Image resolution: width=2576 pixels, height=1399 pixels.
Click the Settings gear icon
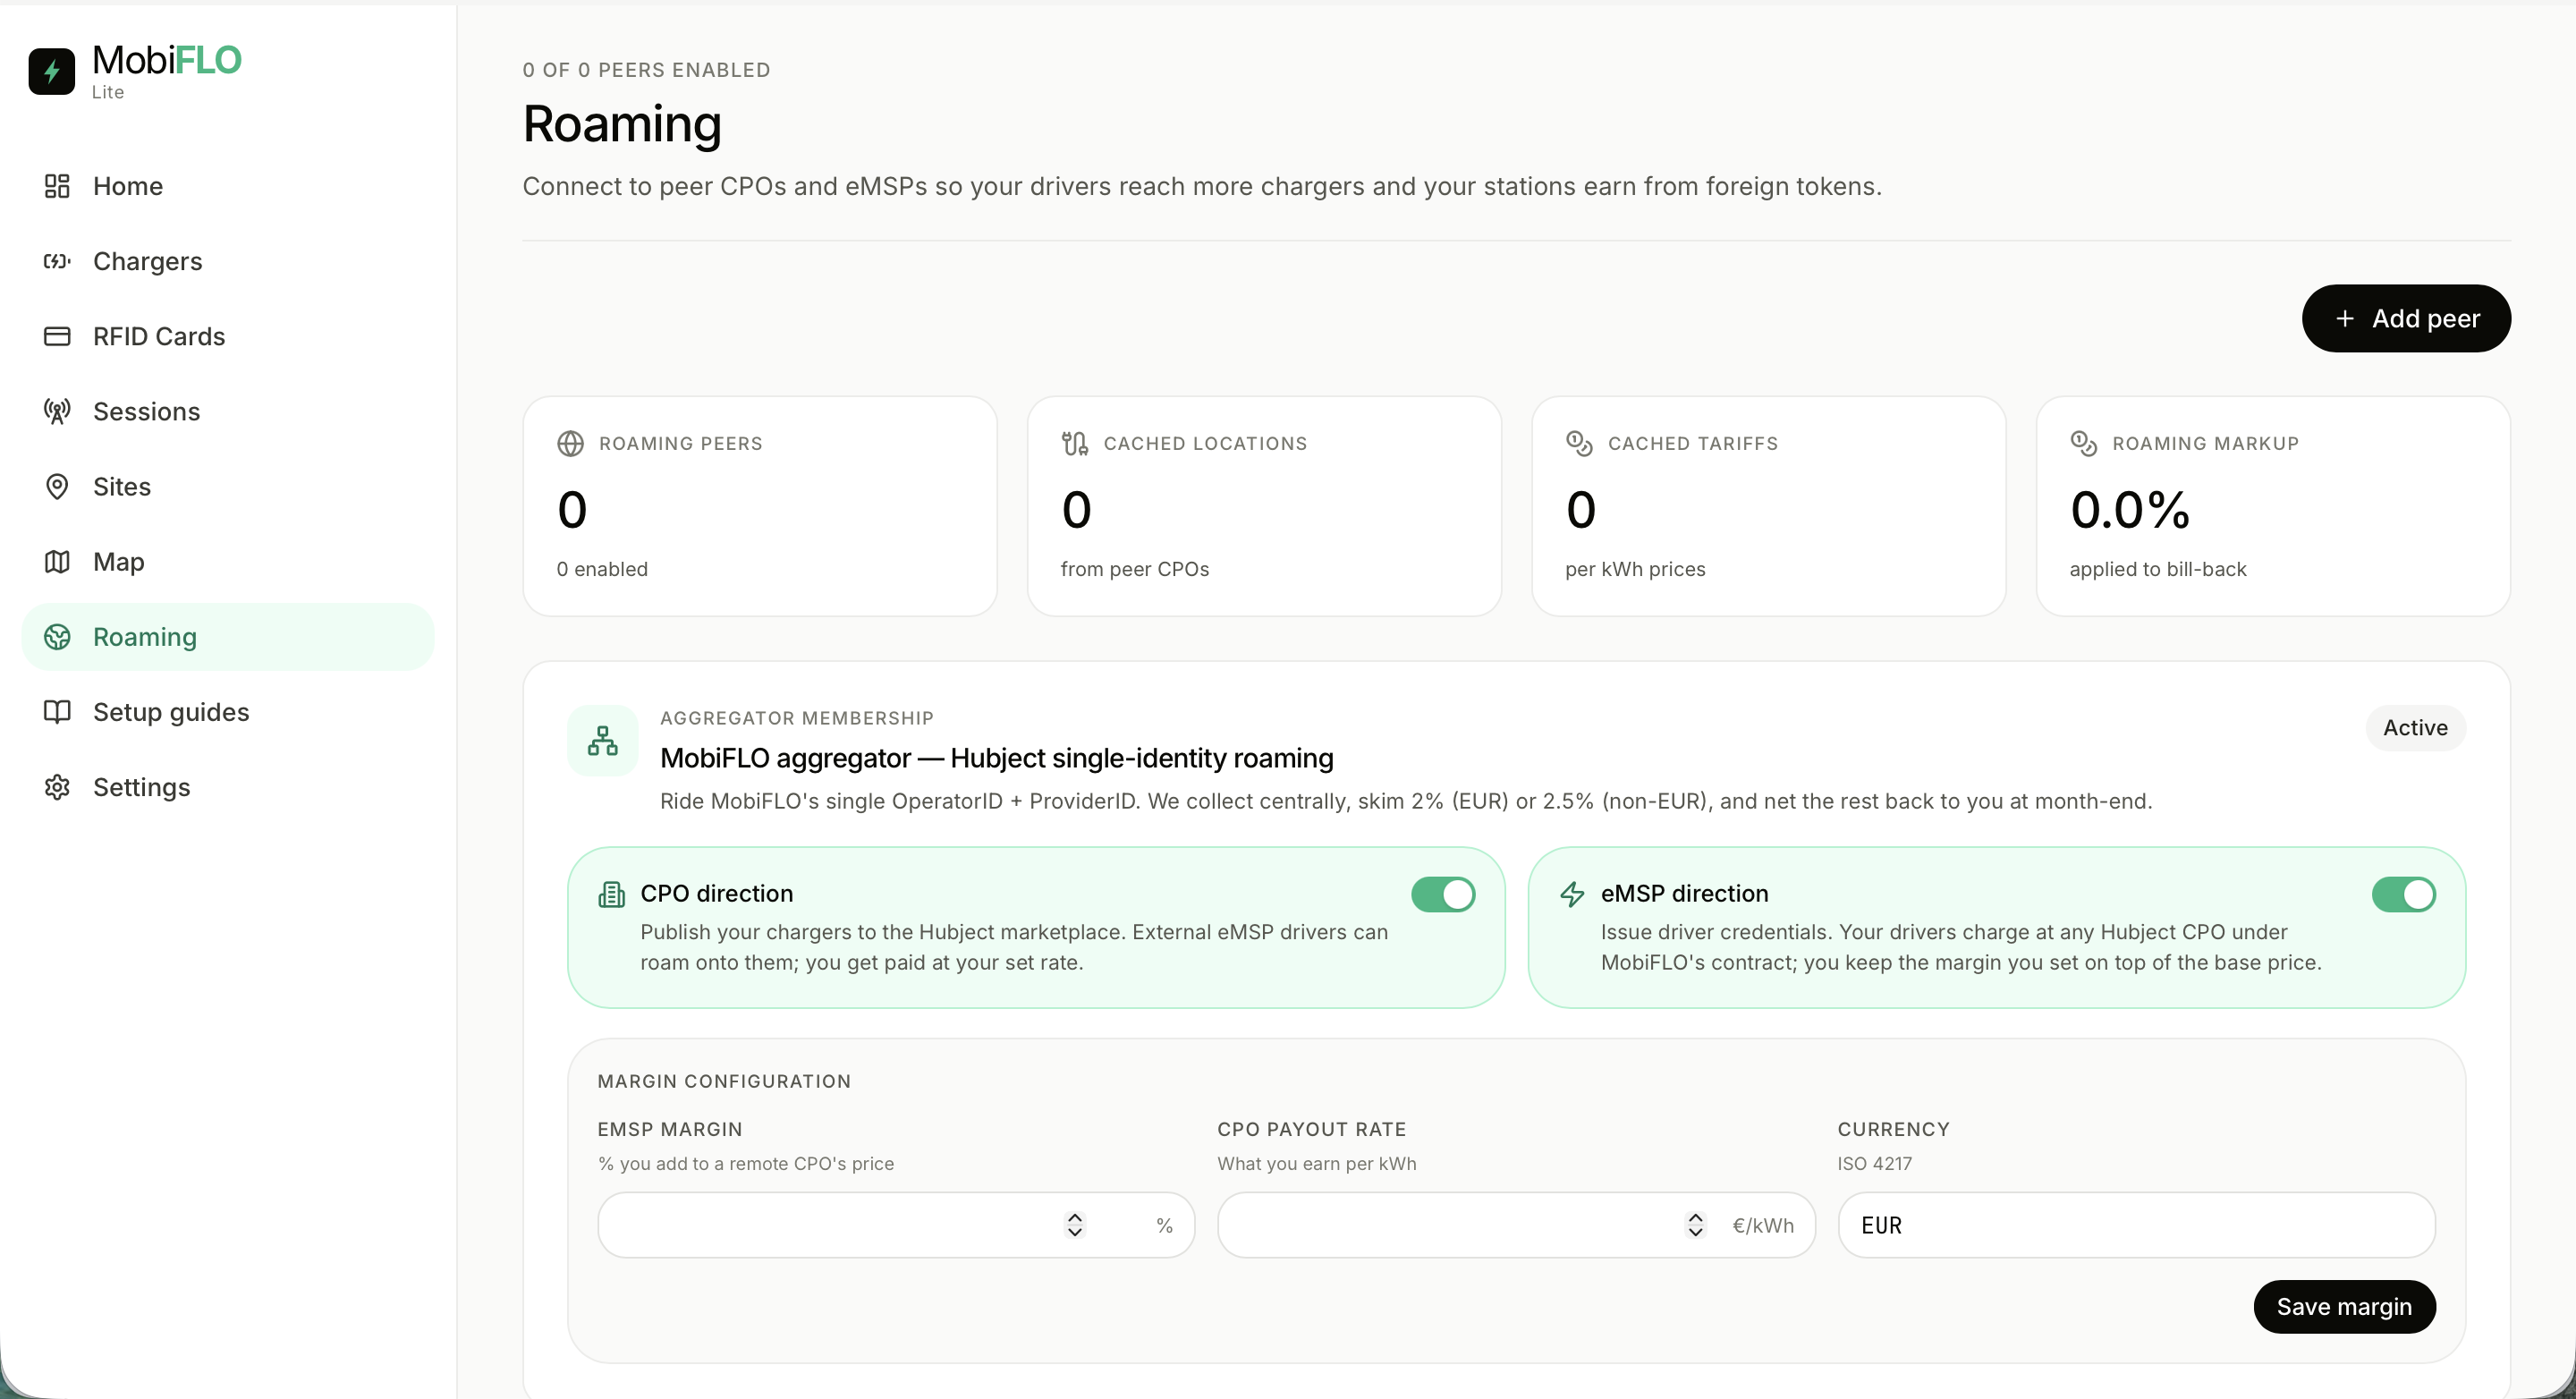click(57, 787)
